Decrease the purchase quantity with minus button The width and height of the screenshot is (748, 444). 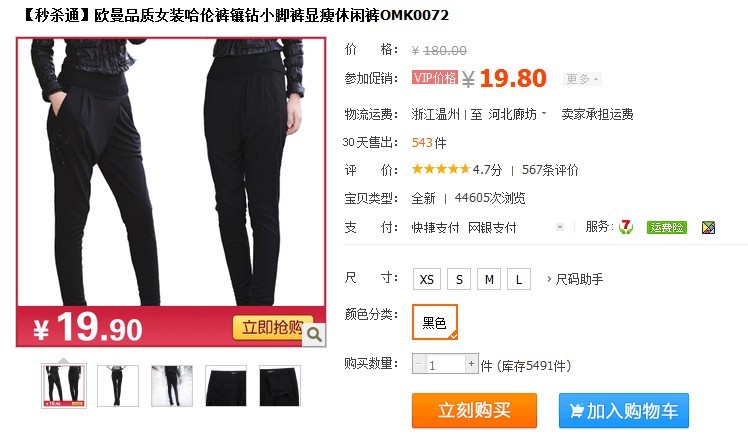[418, 364]
